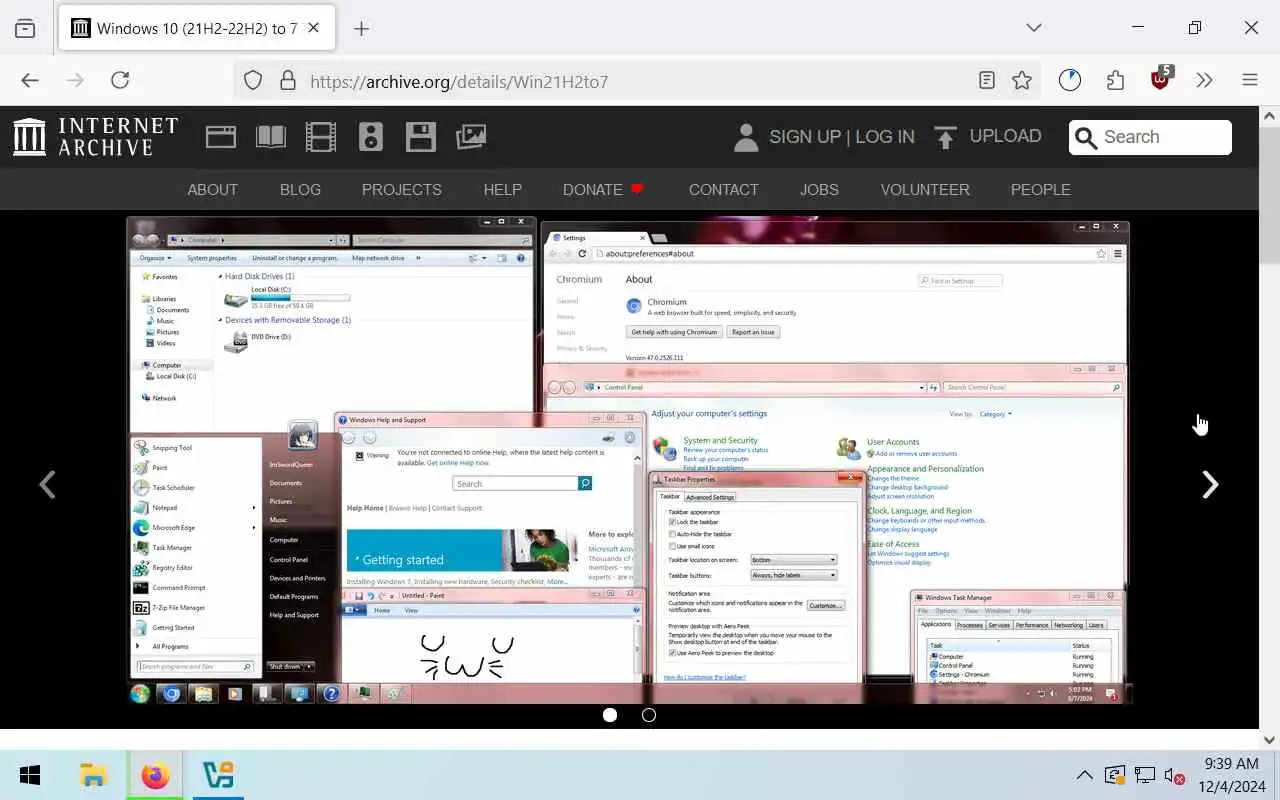1280x800 pixels.
Task: Reload the current page
Action: 120,81
